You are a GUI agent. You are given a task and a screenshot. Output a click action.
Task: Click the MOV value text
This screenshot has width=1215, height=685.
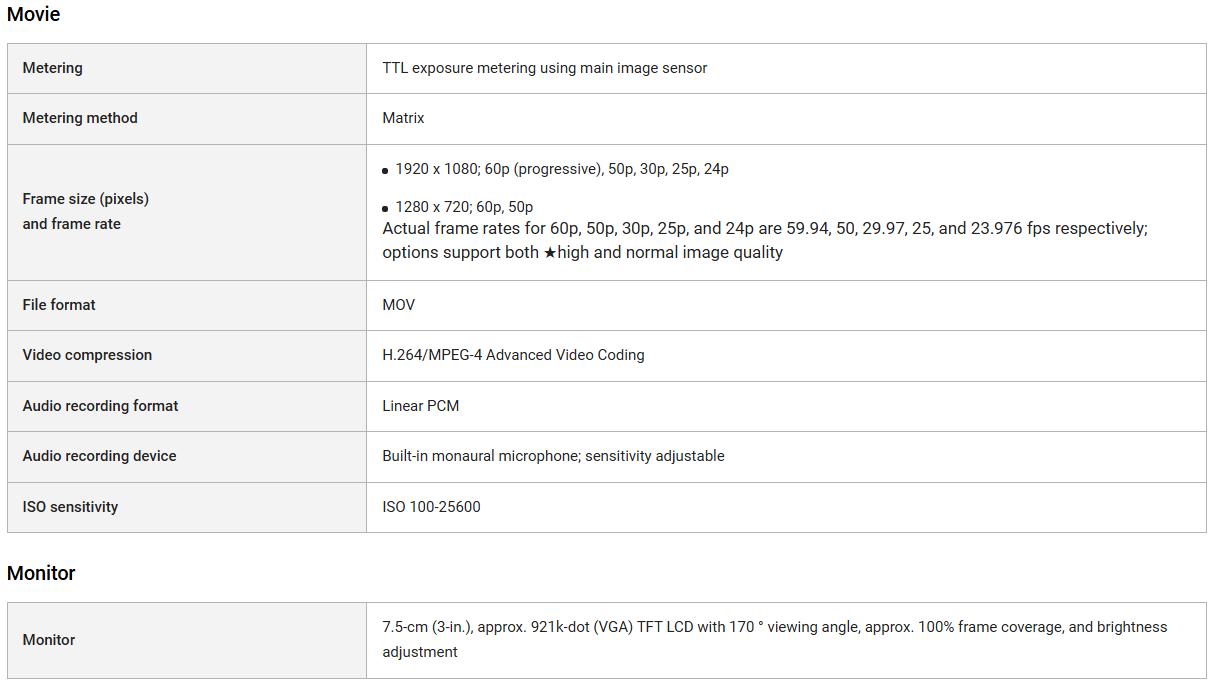(398, 305)
